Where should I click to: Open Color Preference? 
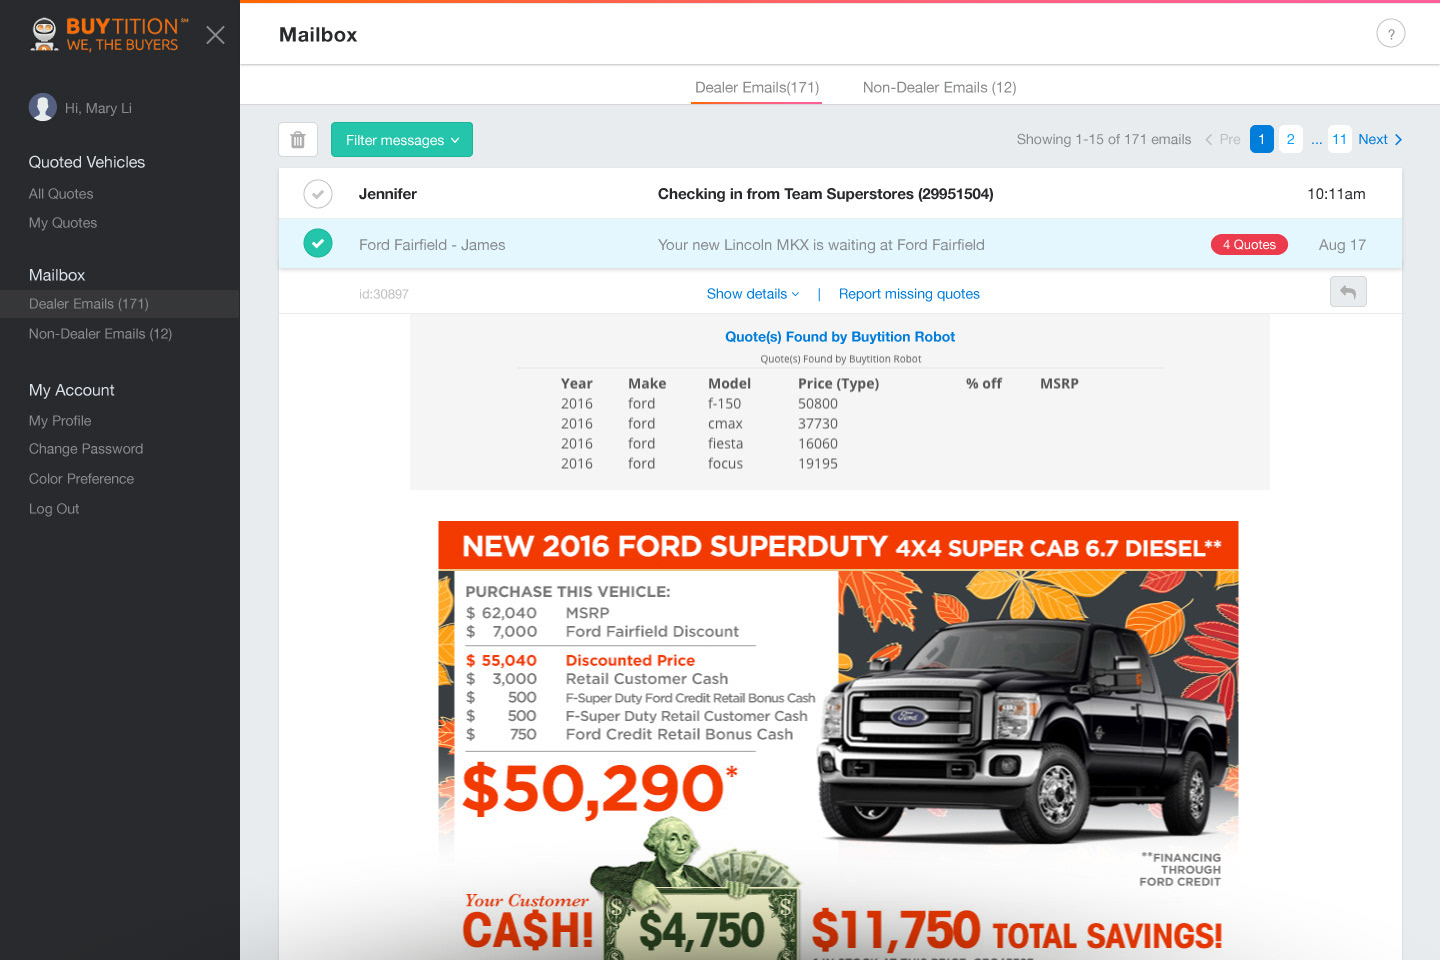tap(81, 479)
